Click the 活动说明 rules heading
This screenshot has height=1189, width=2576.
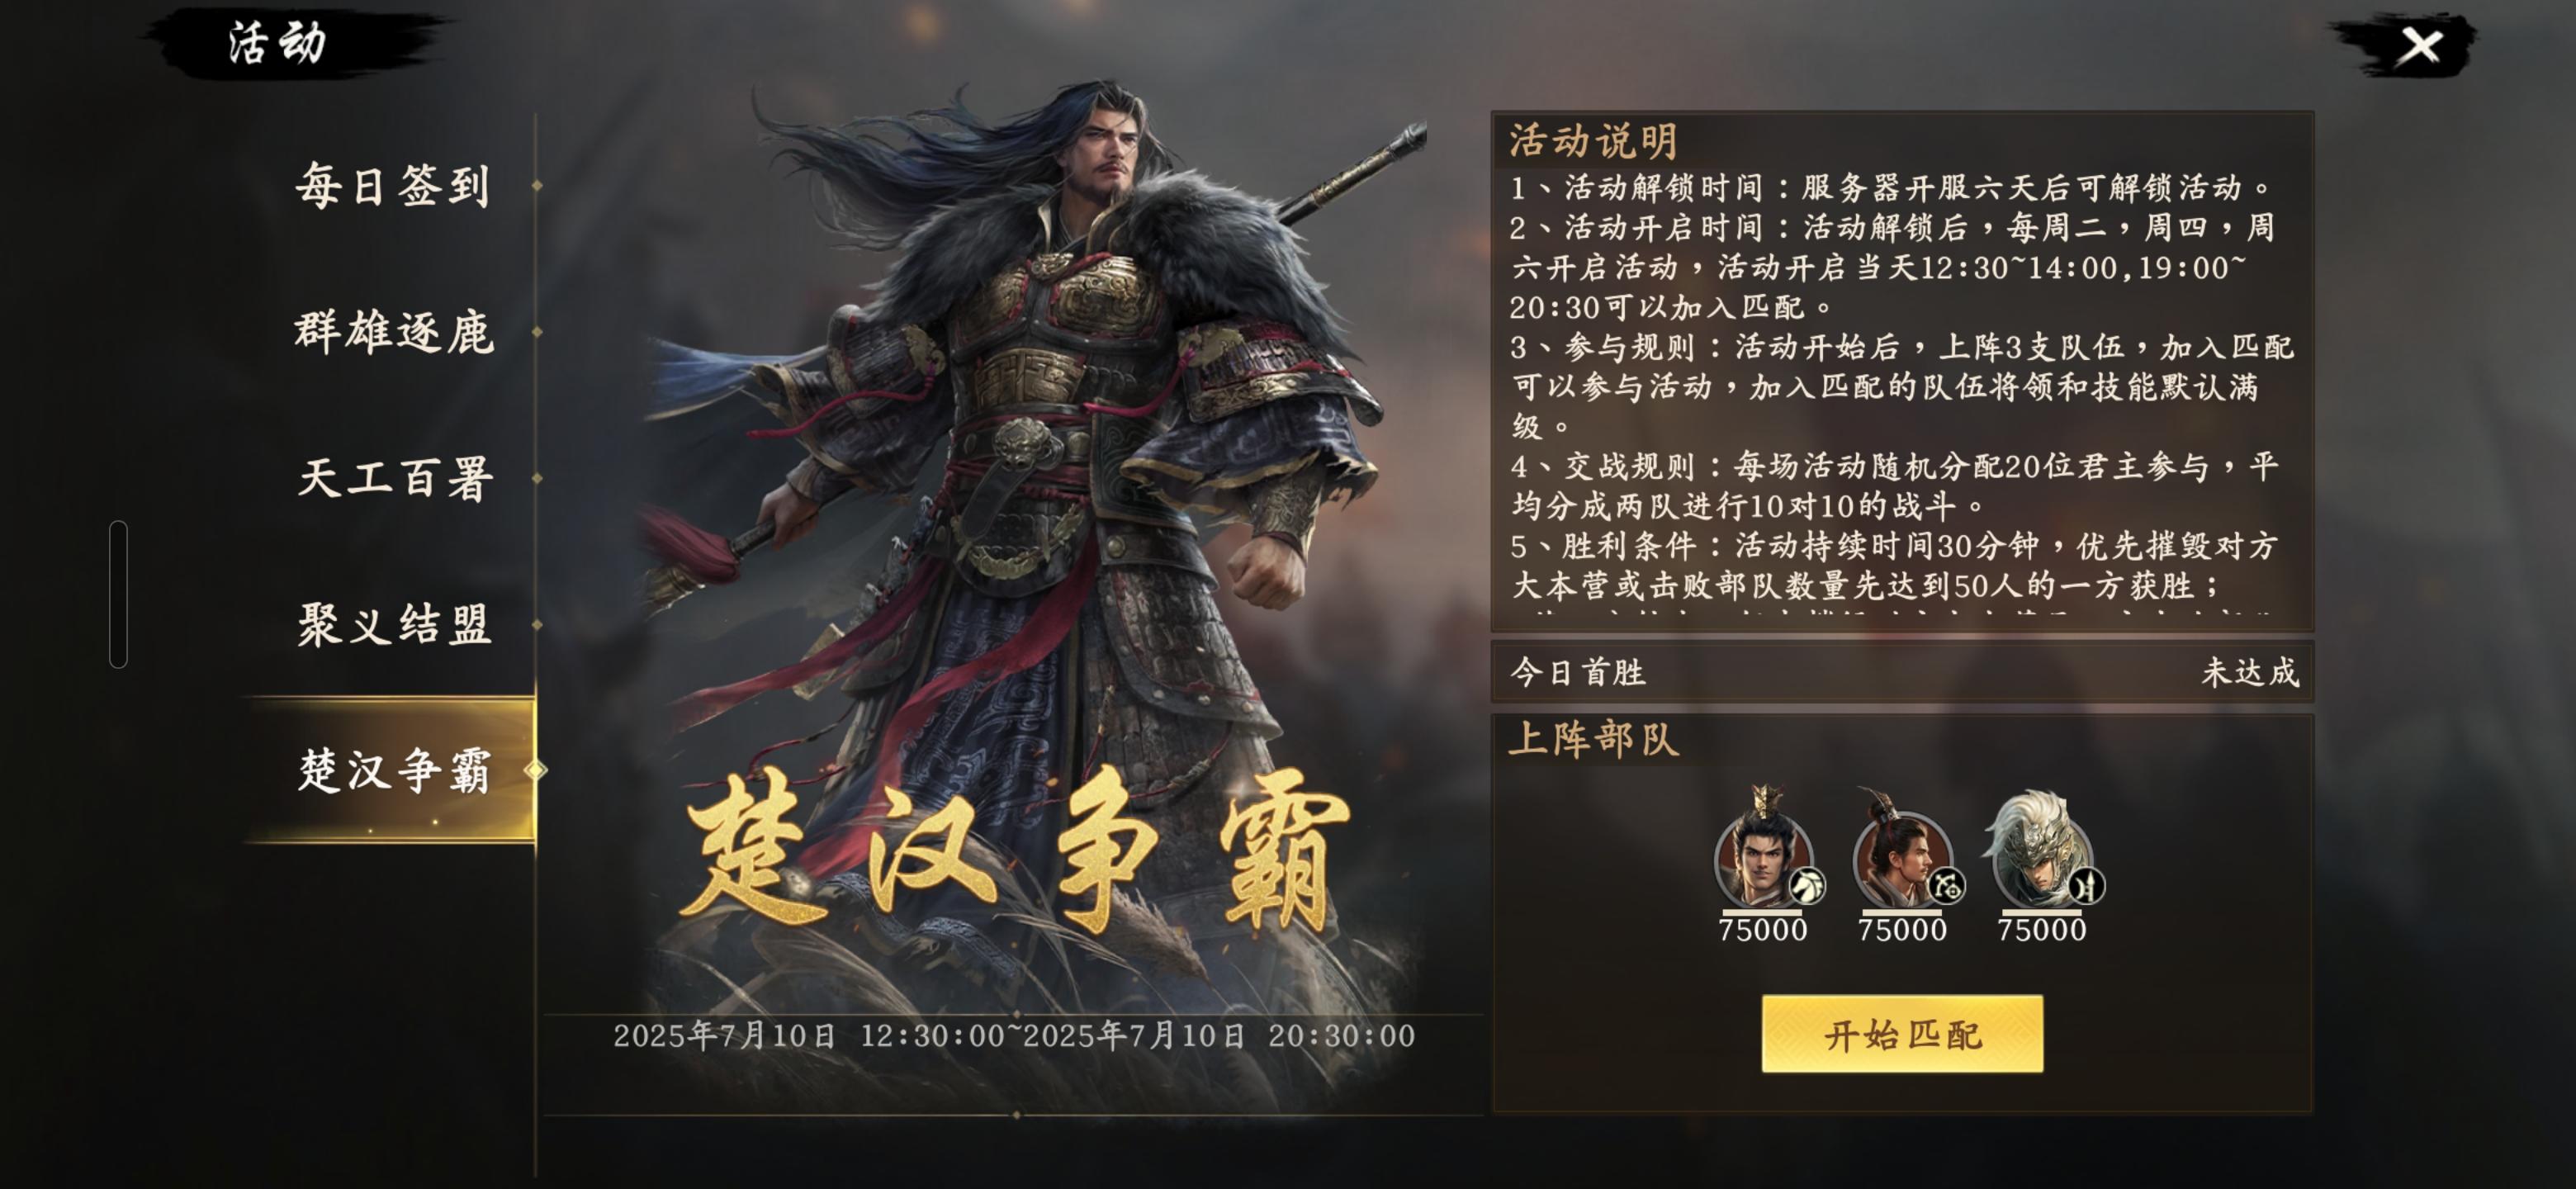(x=1593, y=141)
